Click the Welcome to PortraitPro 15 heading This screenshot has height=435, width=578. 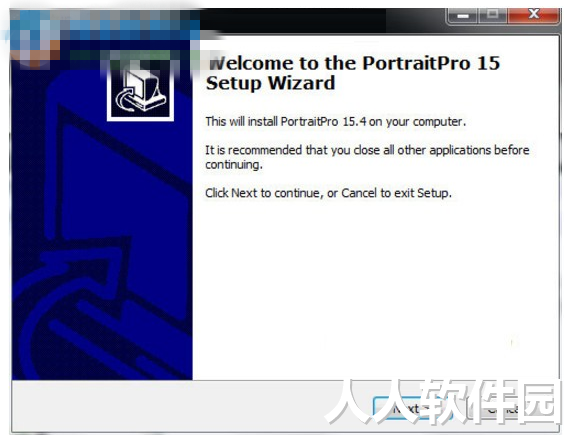tap(355, 63)
